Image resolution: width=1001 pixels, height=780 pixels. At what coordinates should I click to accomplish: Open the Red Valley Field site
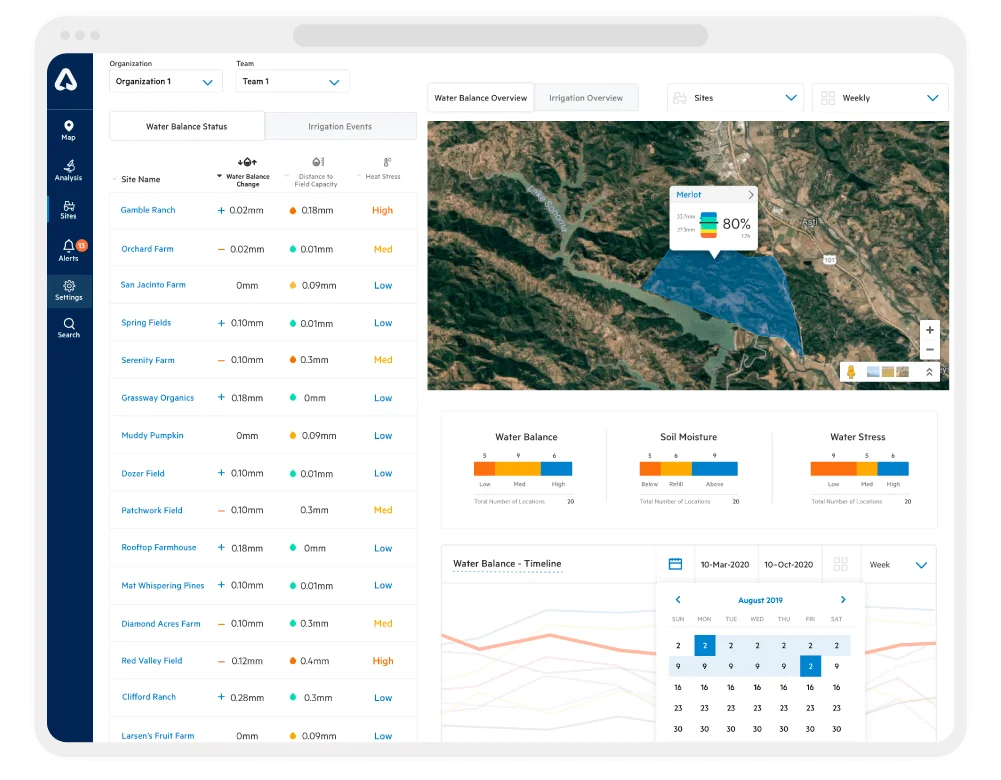152,661
